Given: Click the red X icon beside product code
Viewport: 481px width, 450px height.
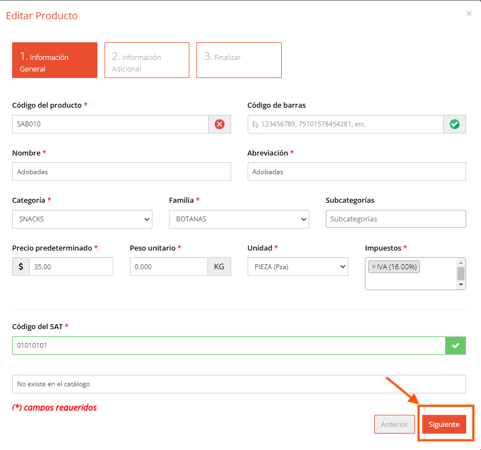Looking at the screenshot, I should coord(219,124).
